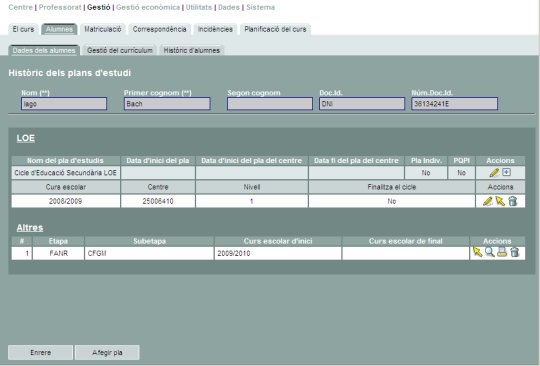Click the Nom field containing Iago
Screen dimensions: 540x366
pyautogui.click(x=64, y=104)
